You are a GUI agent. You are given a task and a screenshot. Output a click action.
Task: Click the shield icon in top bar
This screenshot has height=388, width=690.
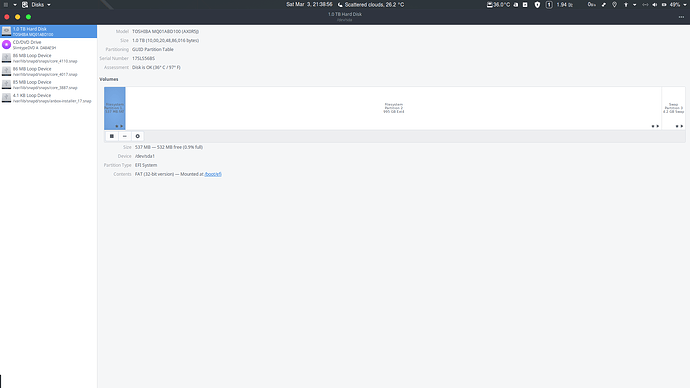point(537,5)
